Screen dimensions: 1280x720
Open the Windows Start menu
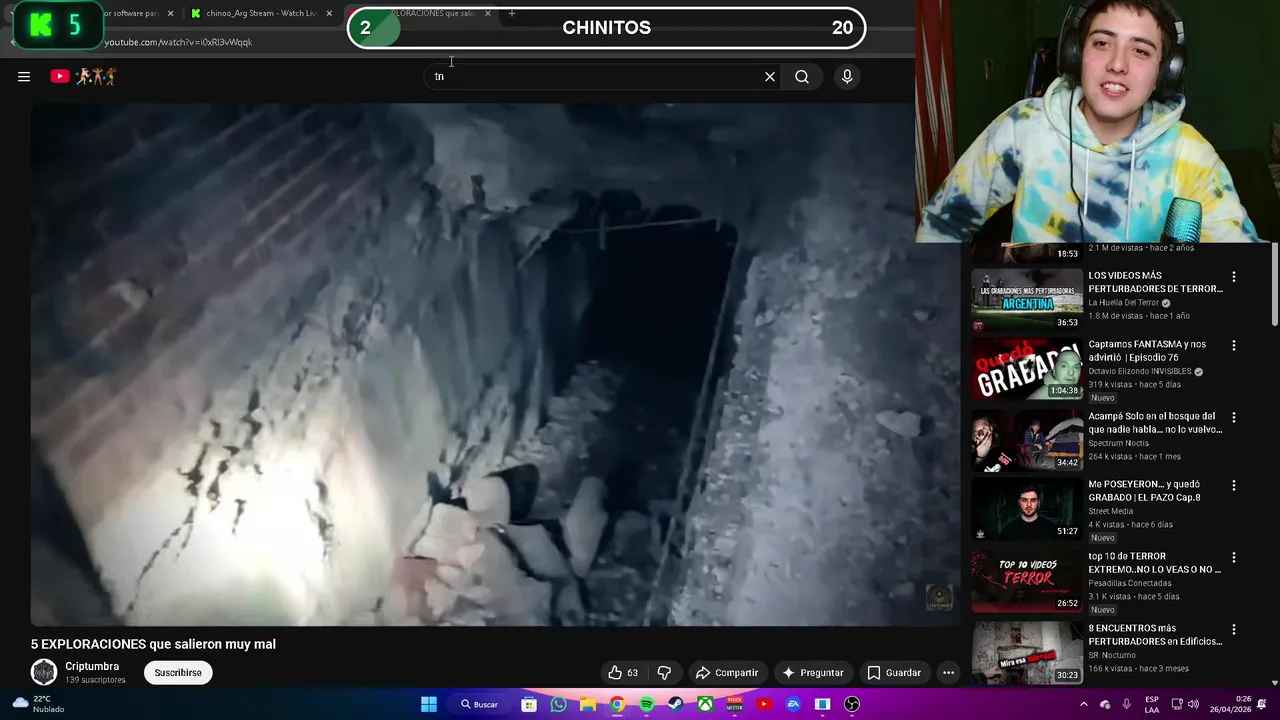tap(428, 704)
